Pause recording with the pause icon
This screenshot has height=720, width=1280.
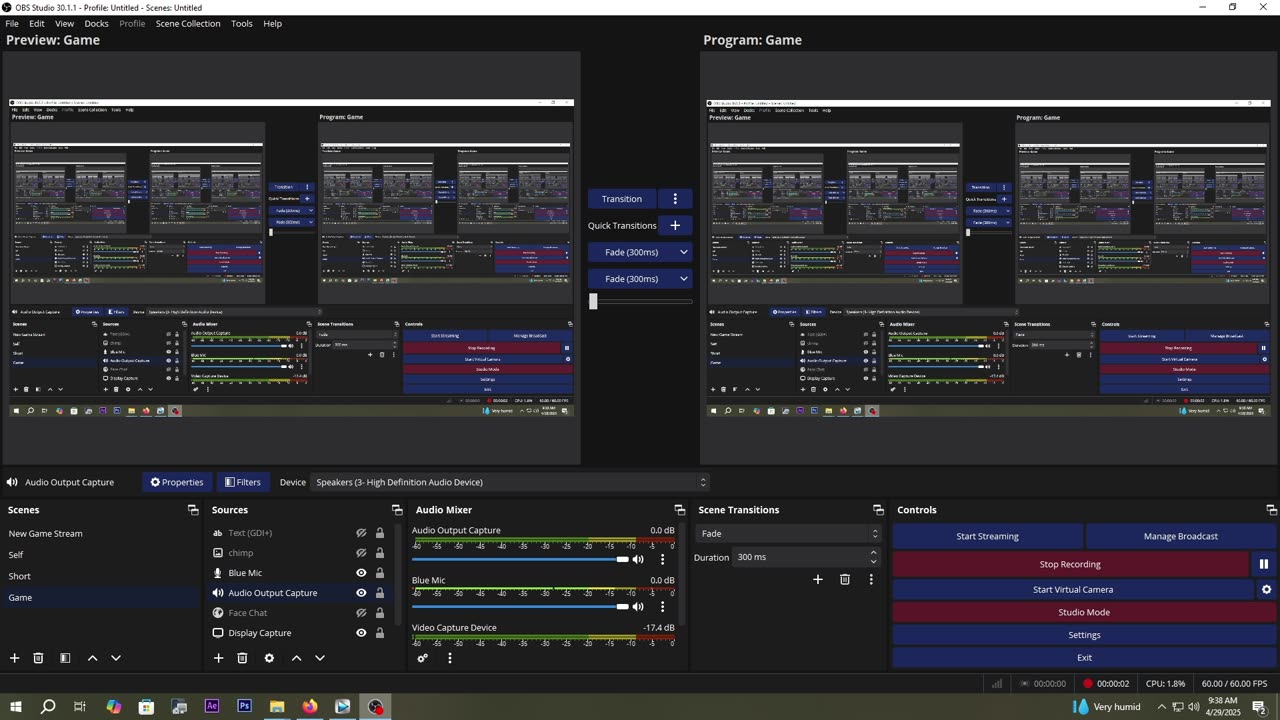[x=1263, y=564]
